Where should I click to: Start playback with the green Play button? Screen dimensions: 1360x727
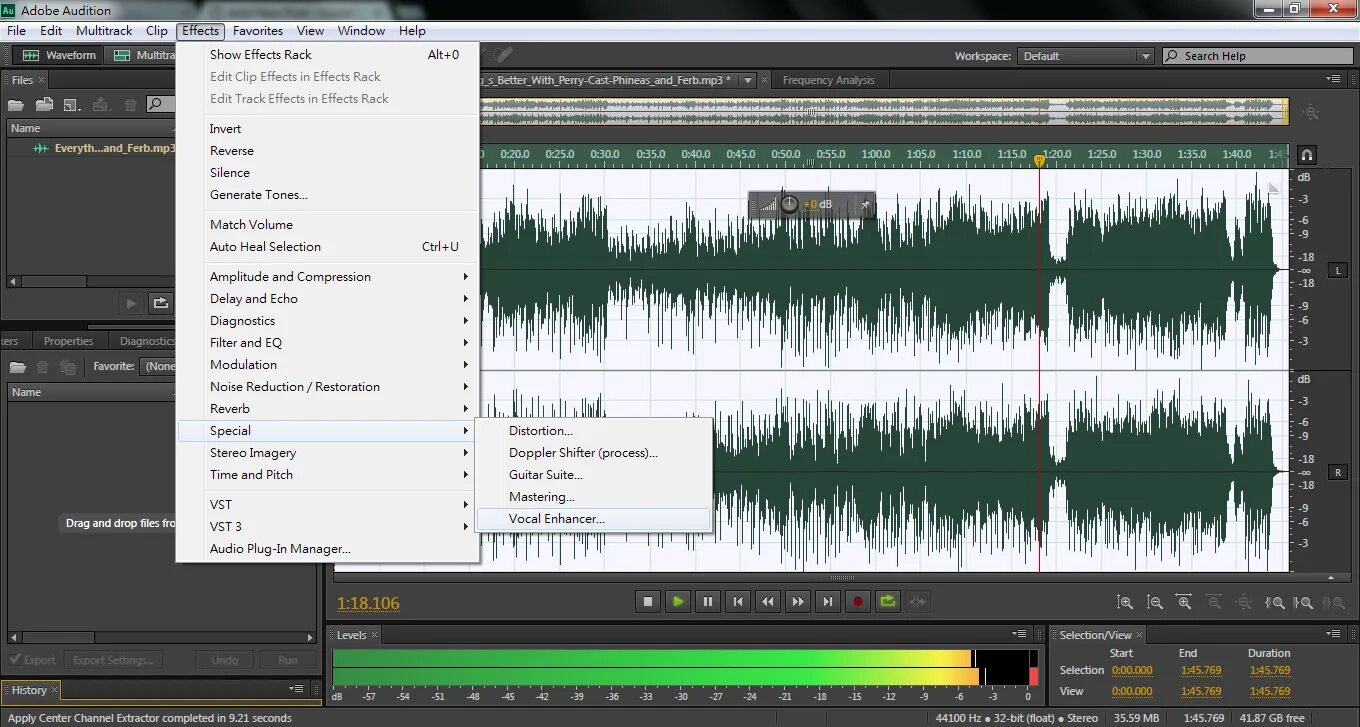(678, 601)
